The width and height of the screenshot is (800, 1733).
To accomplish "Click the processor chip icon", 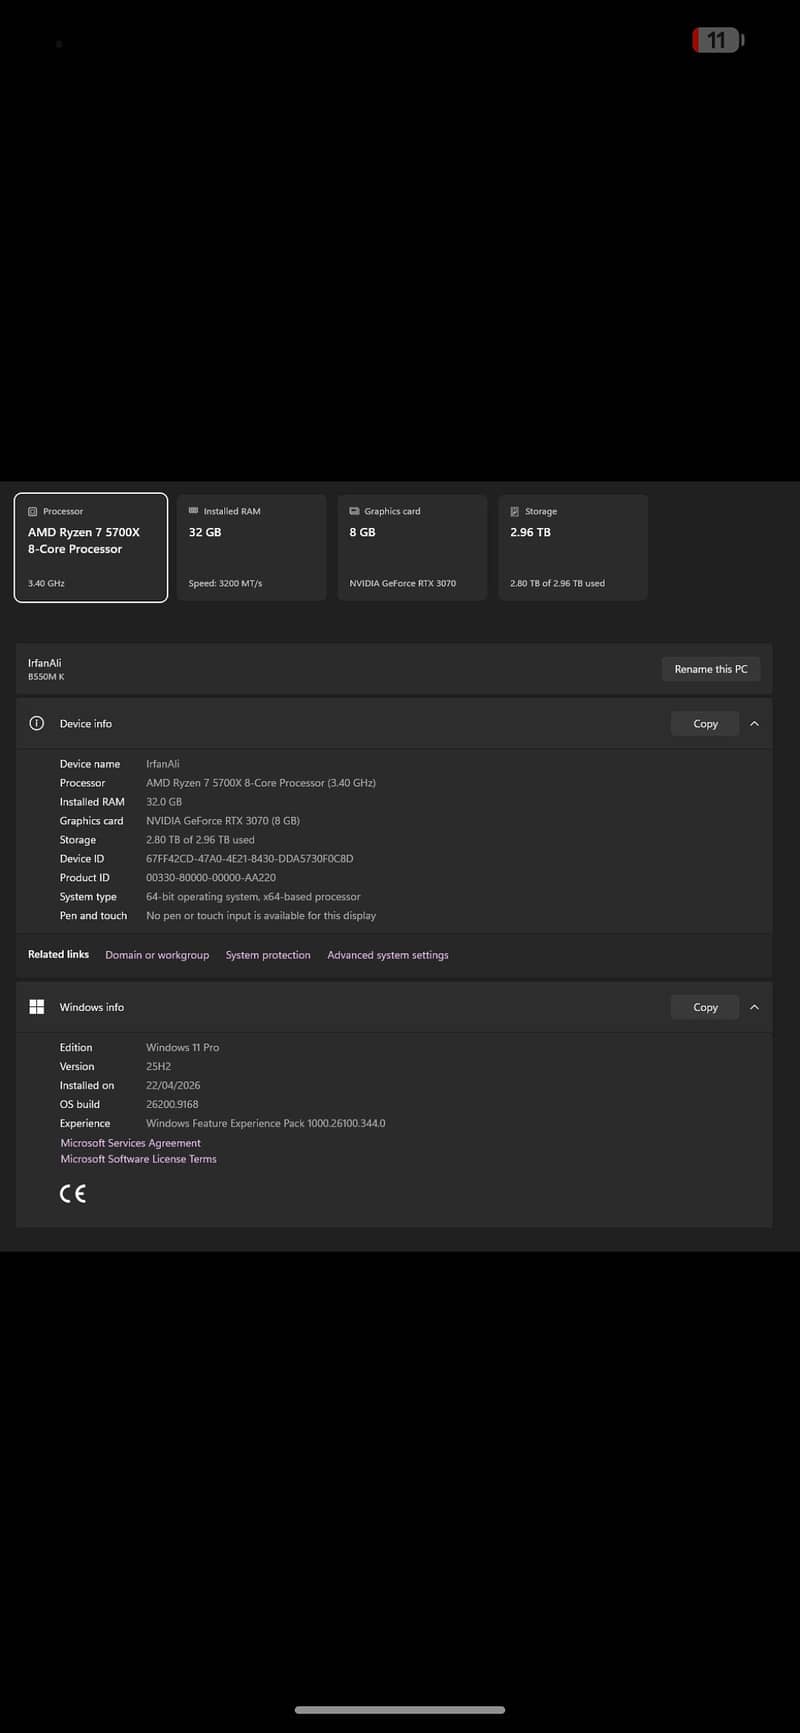I will coord(33,511).
